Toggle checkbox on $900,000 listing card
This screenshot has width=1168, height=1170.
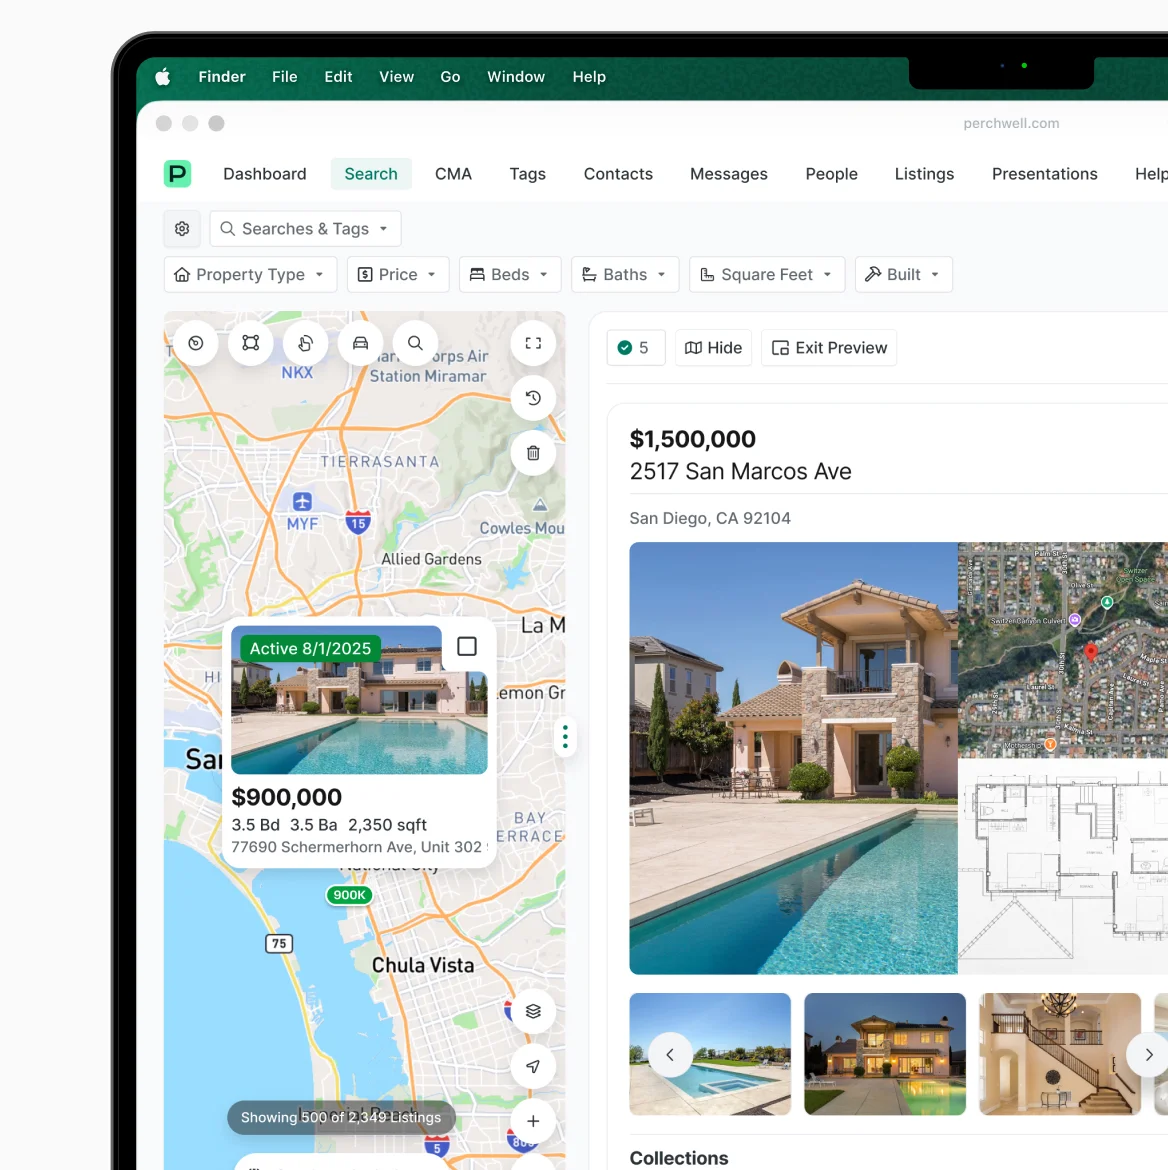point(466,646)
